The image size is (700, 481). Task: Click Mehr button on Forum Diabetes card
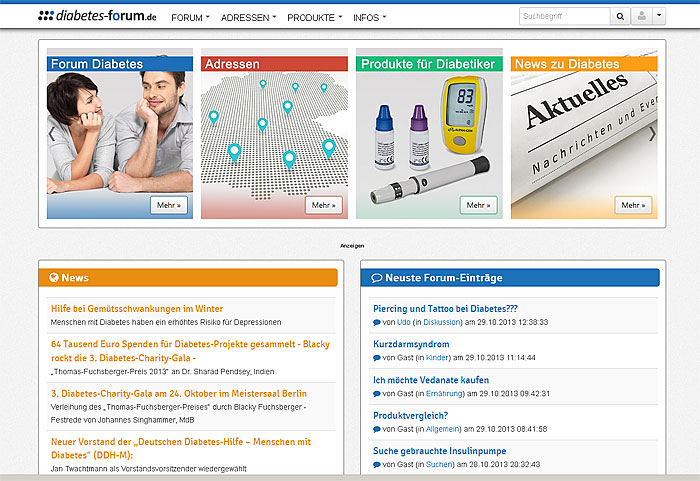pyautogui.click(x=169, y=205)
